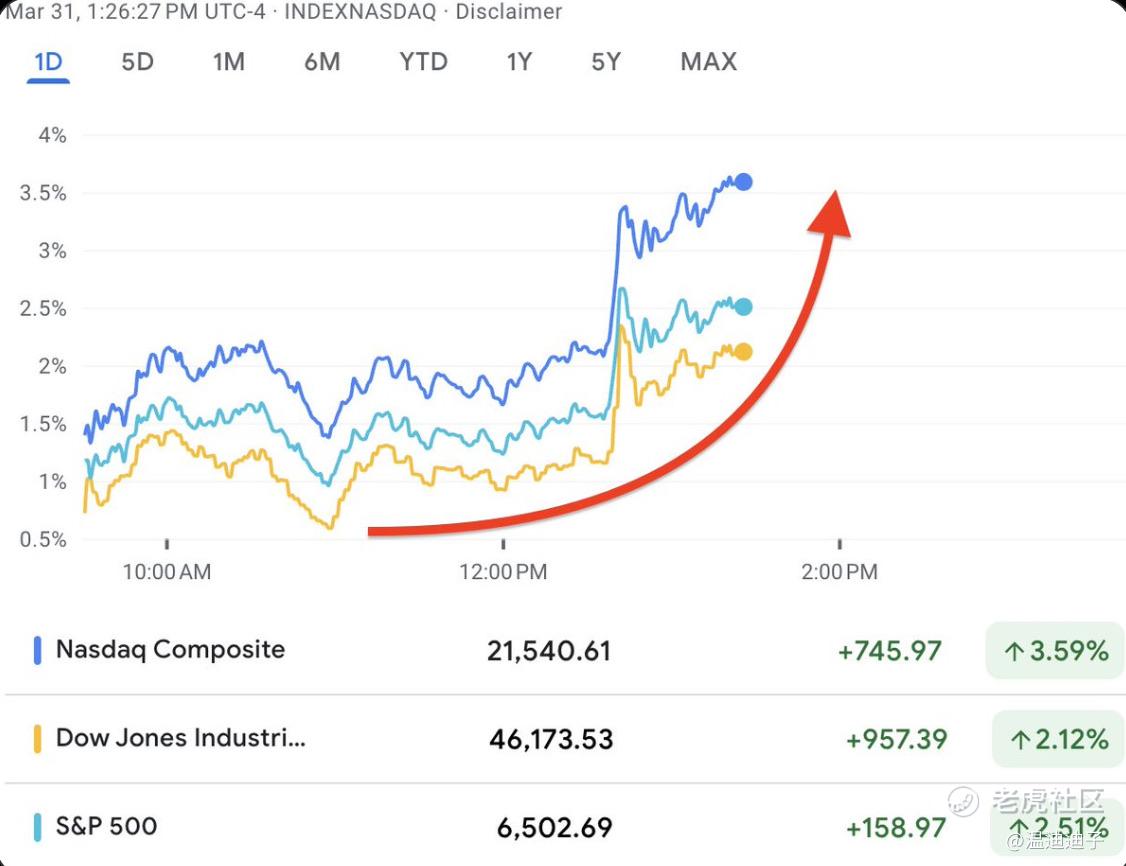
Task: Open the S&P 500 index row
Action: pos(106,826)
